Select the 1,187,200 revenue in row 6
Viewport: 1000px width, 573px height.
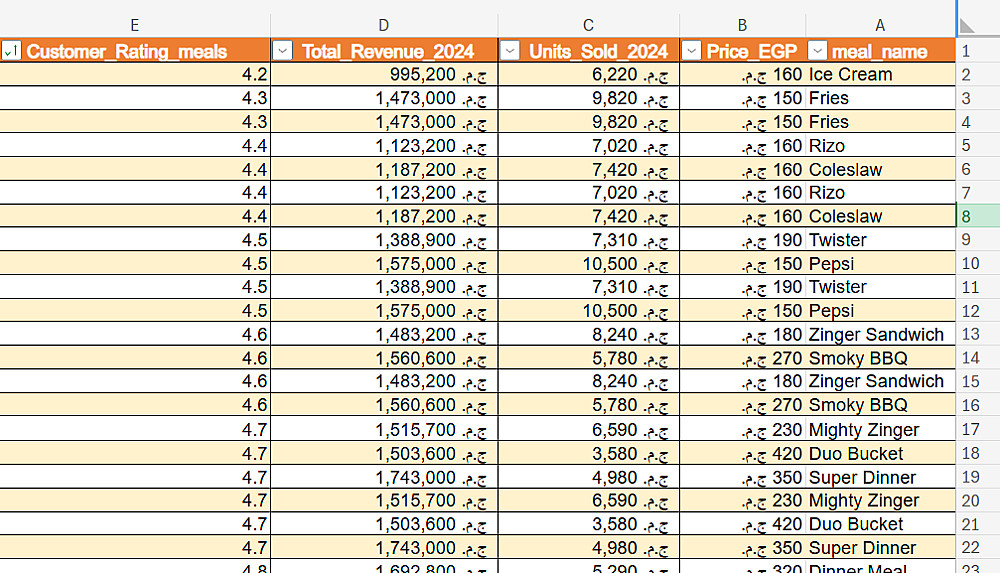tap(385, 170)
